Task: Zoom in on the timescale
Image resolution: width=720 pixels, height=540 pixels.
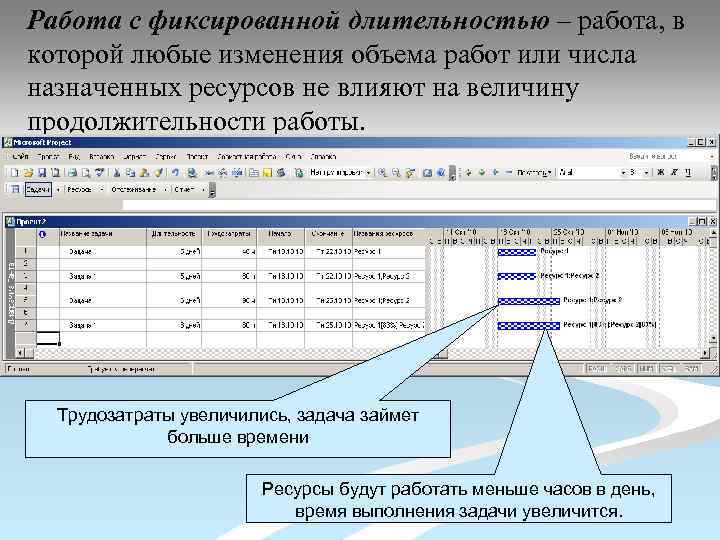Action: coord(382,173)
